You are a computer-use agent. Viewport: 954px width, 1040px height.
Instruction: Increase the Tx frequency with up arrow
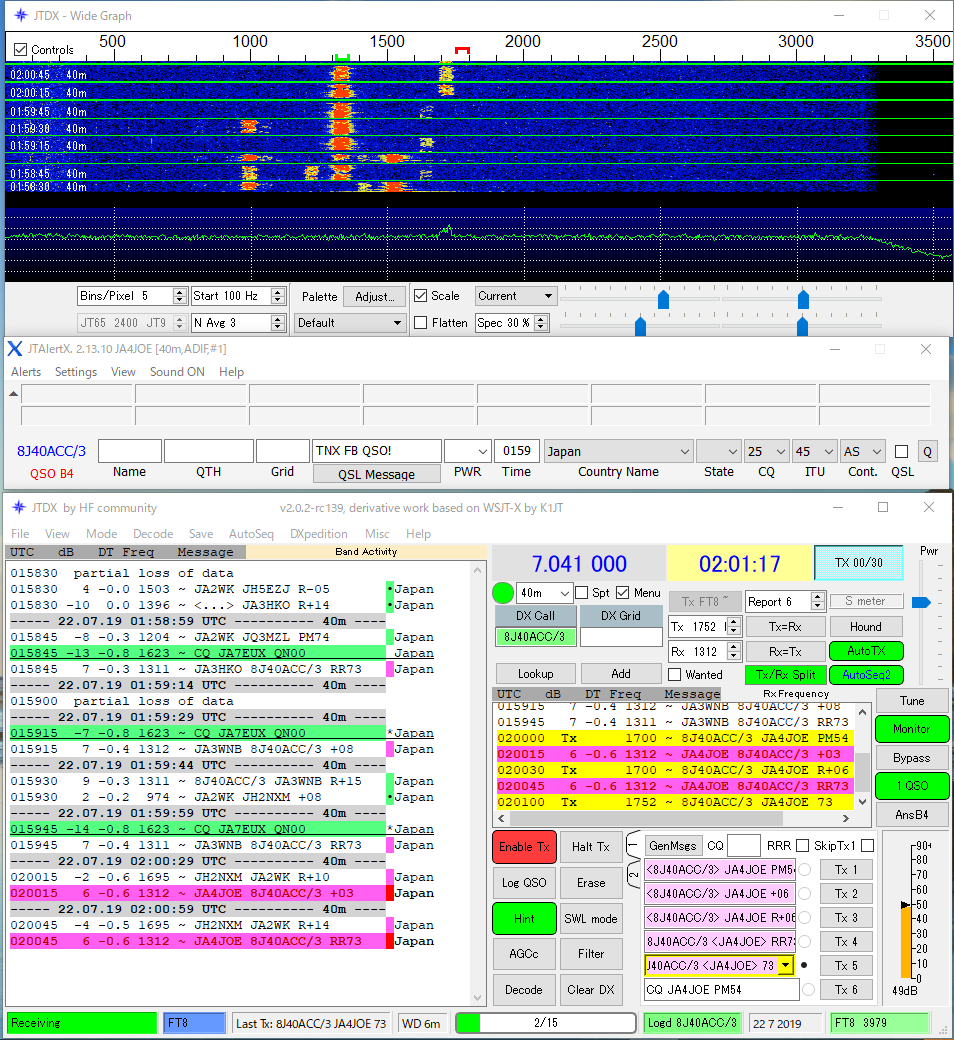pos(733,622)
